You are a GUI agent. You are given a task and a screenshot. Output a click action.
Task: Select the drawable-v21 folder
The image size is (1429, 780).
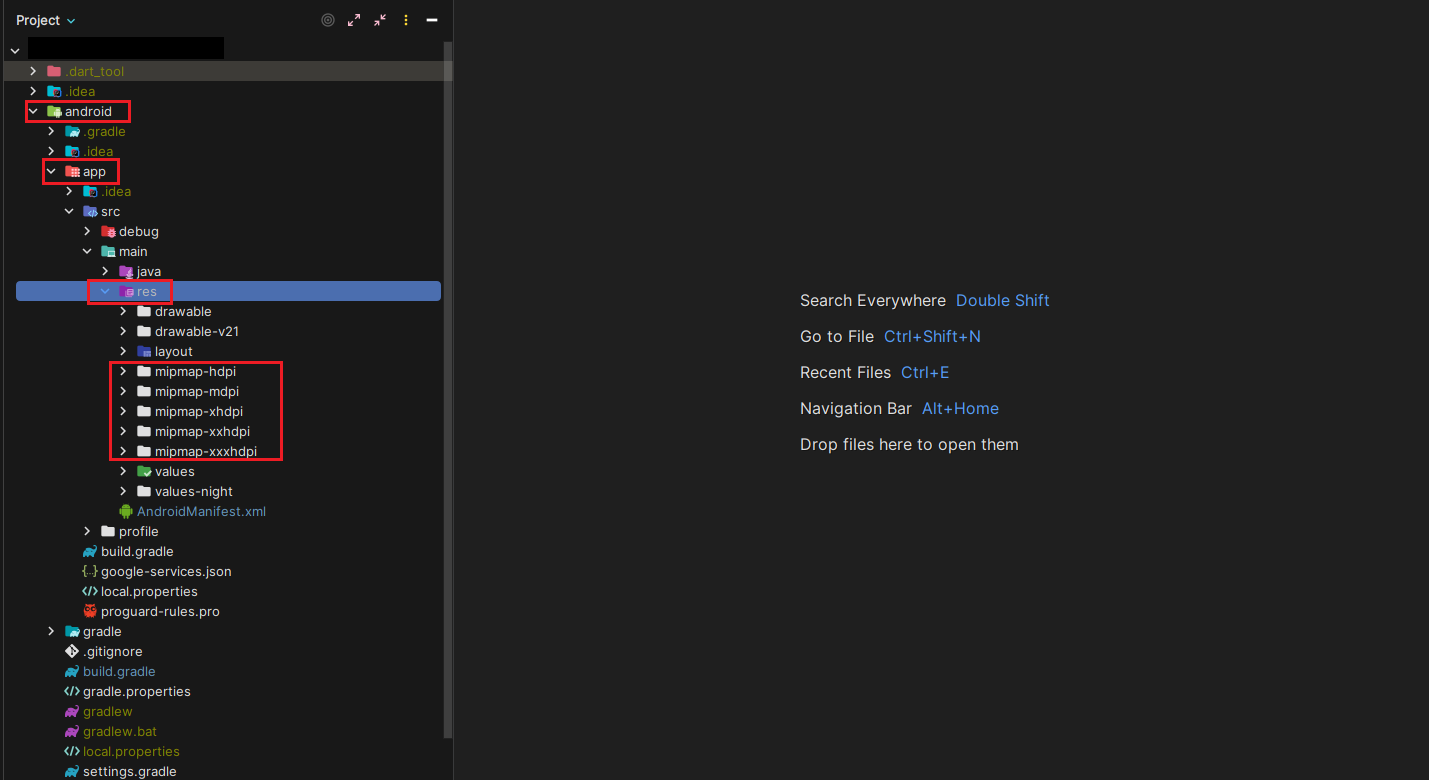pos(196,331)
